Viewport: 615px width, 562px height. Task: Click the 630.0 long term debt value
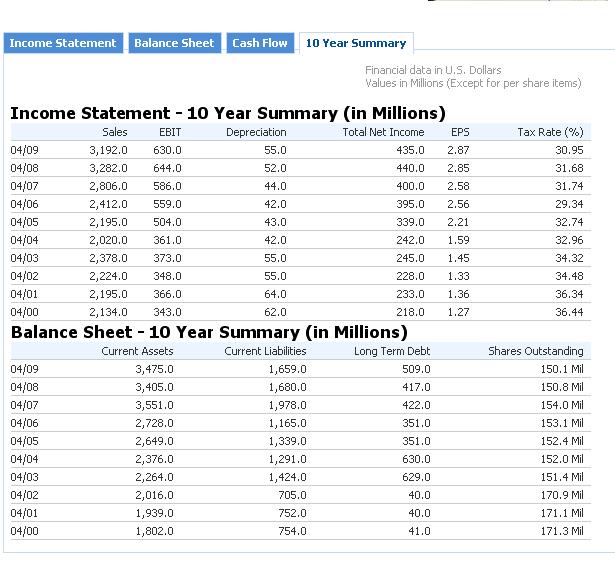(x=415, y=459)
